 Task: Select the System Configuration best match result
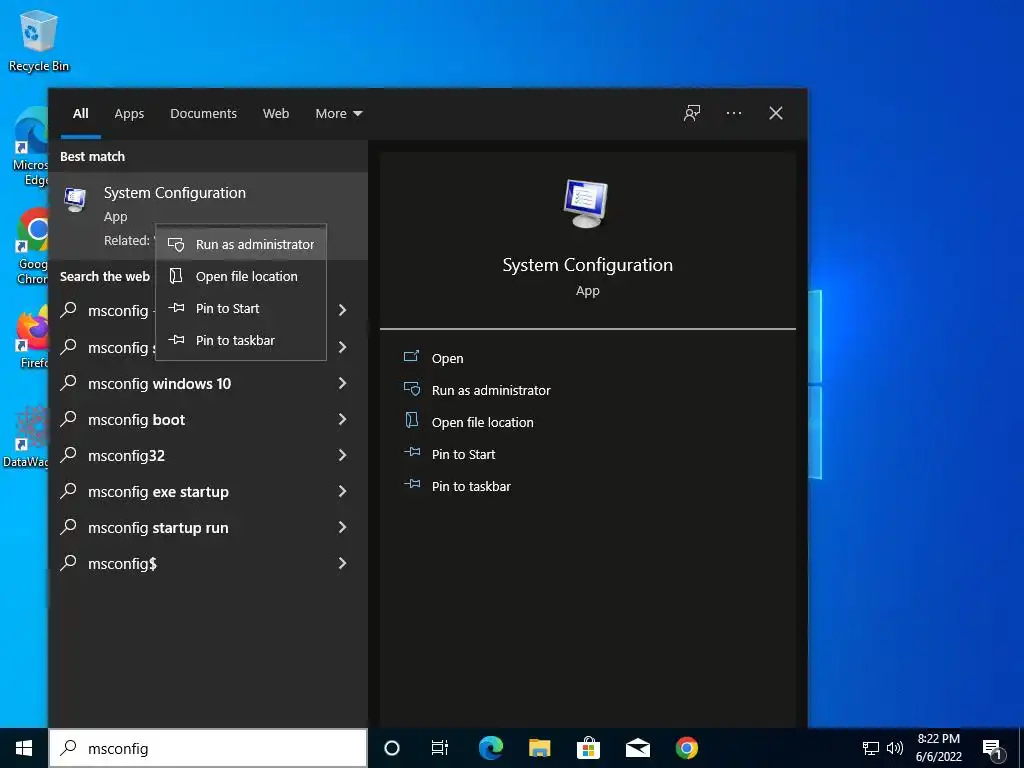tap(208, 216)
